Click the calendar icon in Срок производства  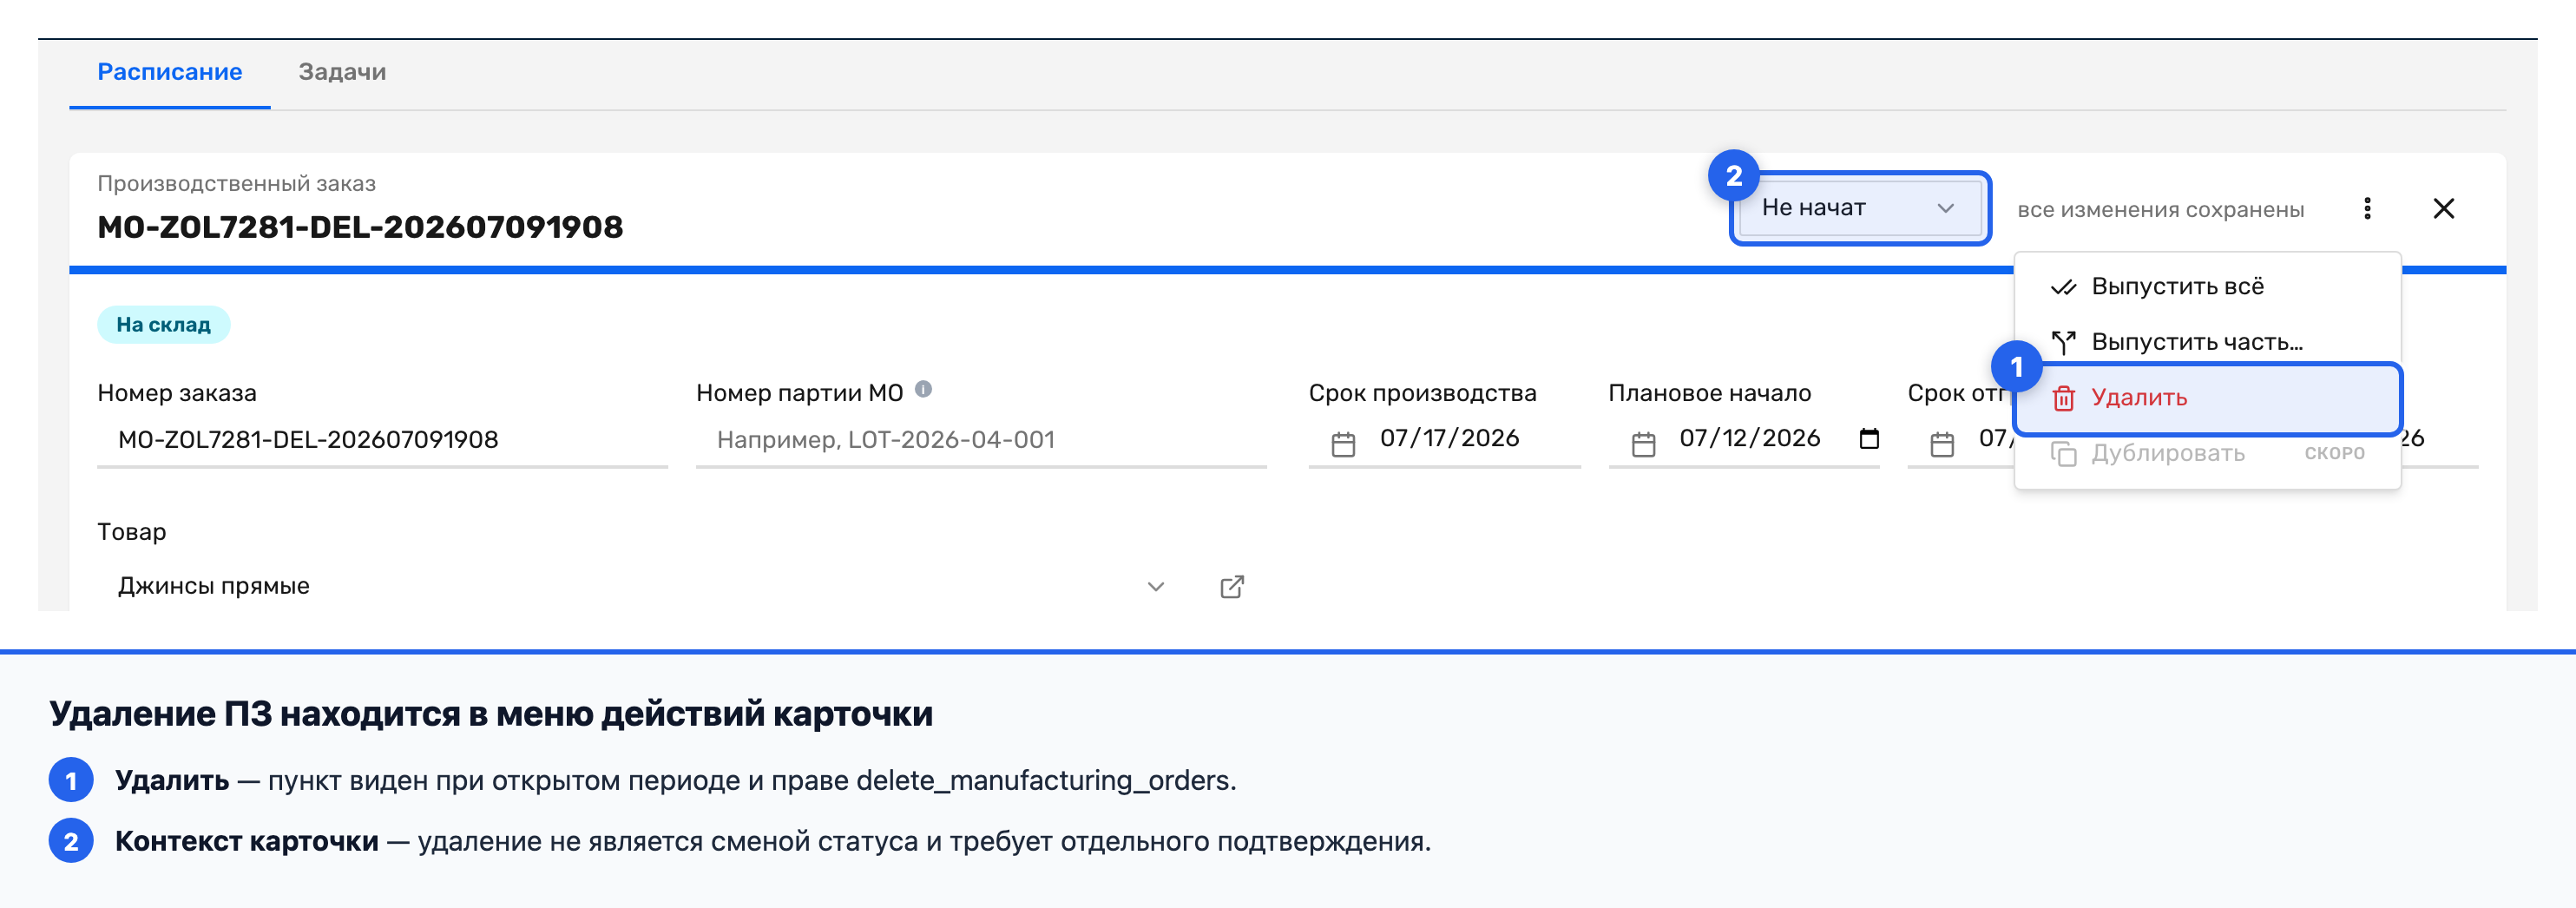[1343, 443]
